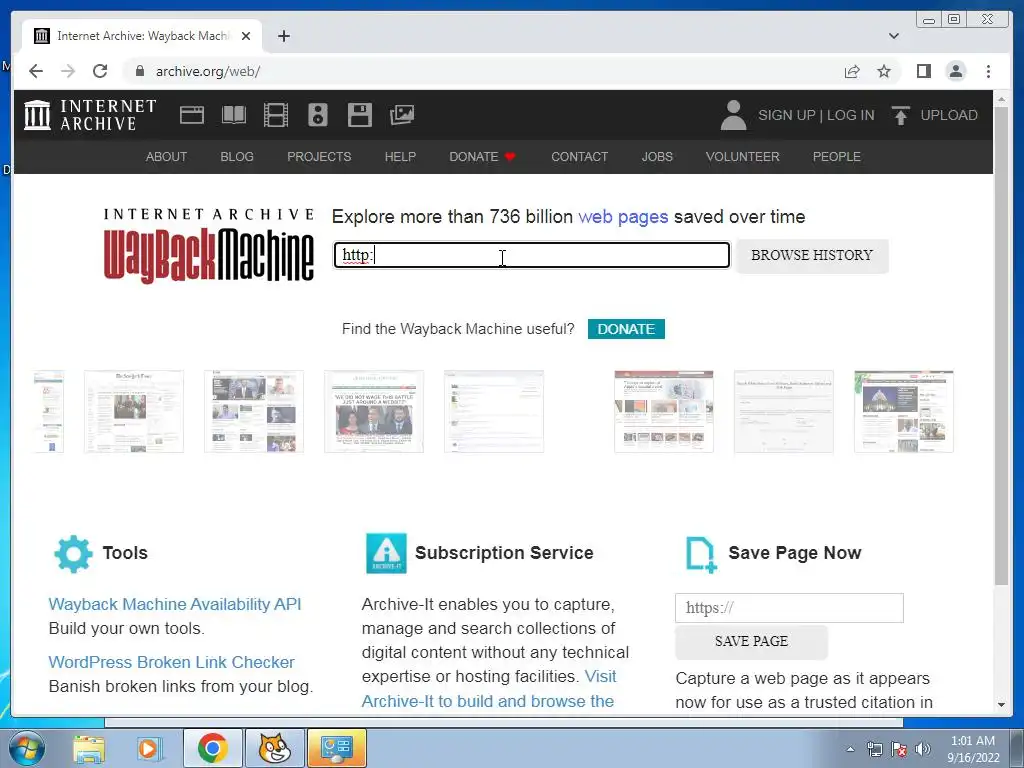
Task: Toggle Chrome side panel icon
Action: pyautogui.click(x=923, y=71)
